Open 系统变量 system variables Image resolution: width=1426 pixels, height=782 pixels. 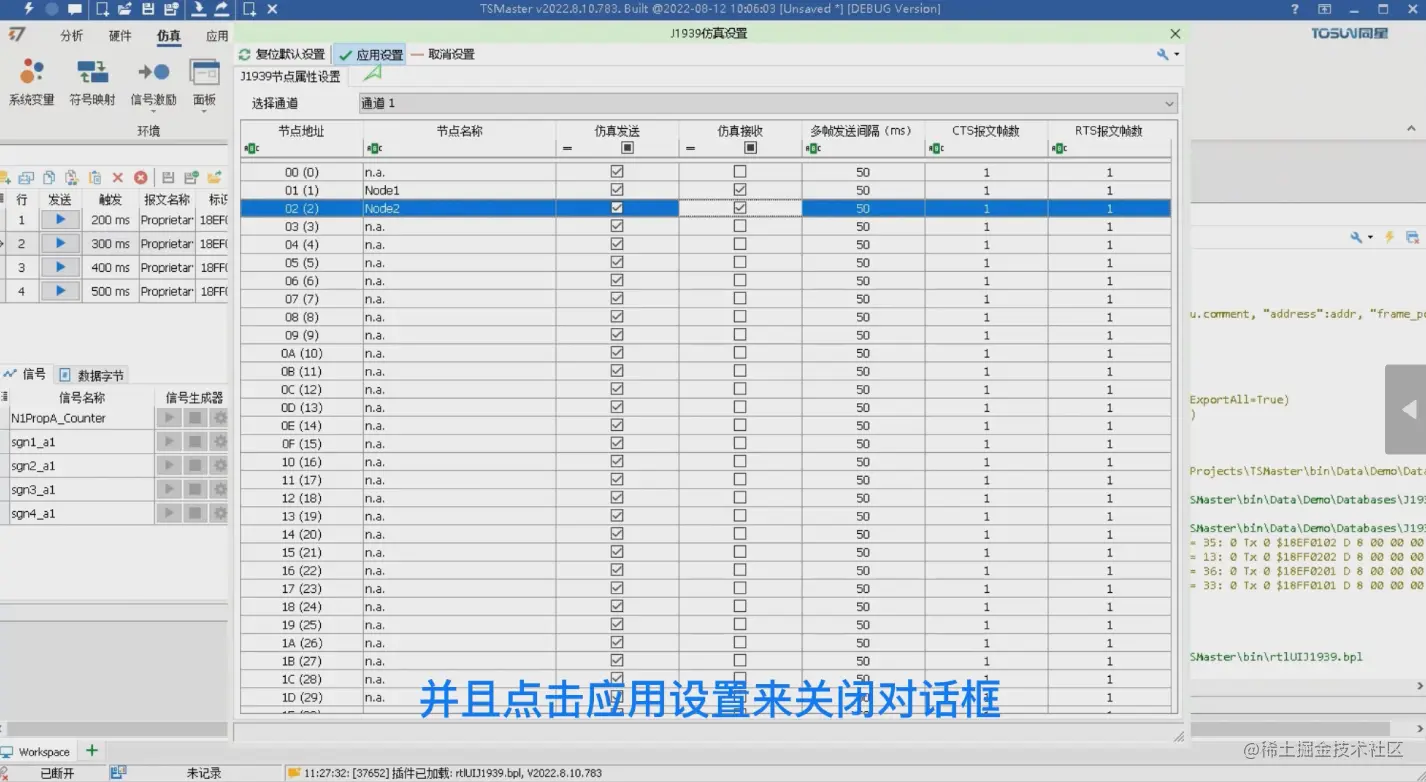pyautogui.click(x=32, y=82)
